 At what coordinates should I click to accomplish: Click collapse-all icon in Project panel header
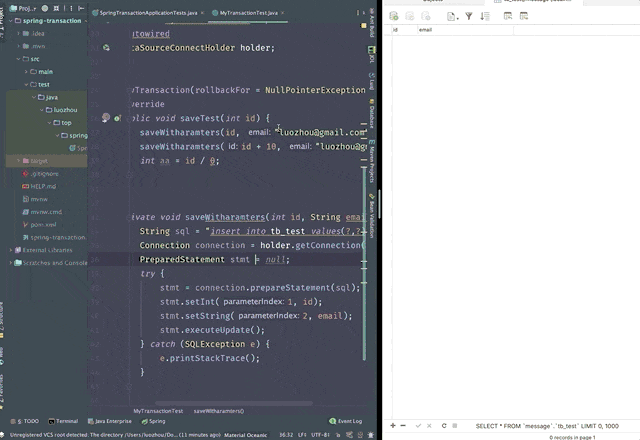point(56,8)
